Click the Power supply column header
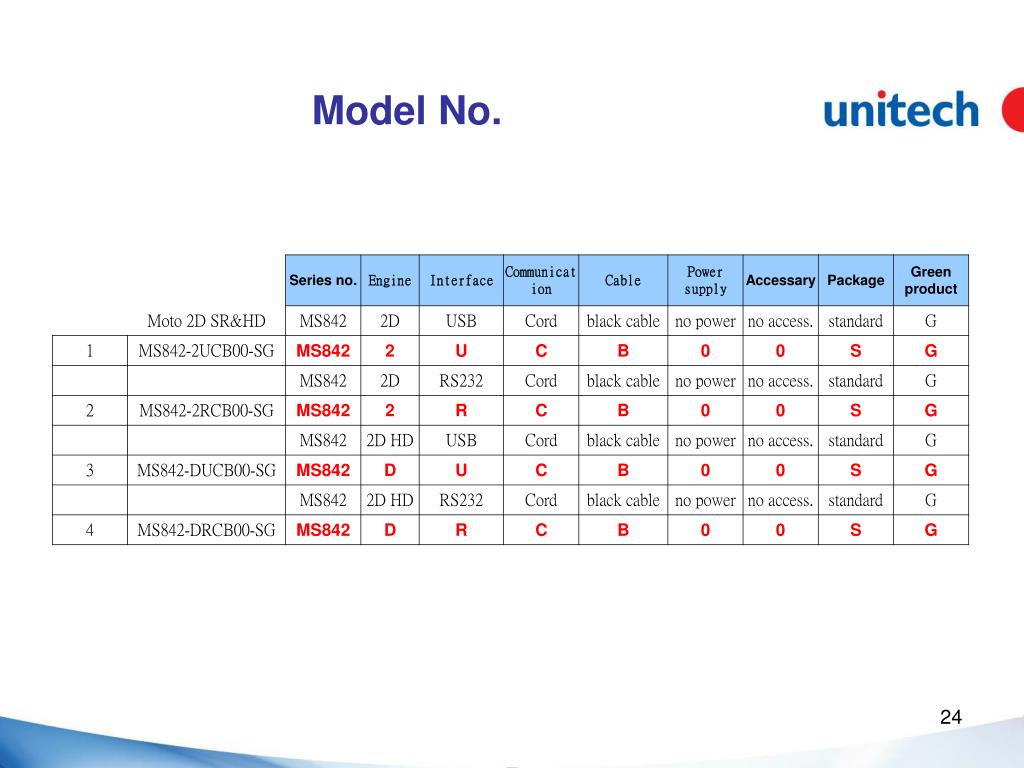1024x768 pixels. point(705,280)
